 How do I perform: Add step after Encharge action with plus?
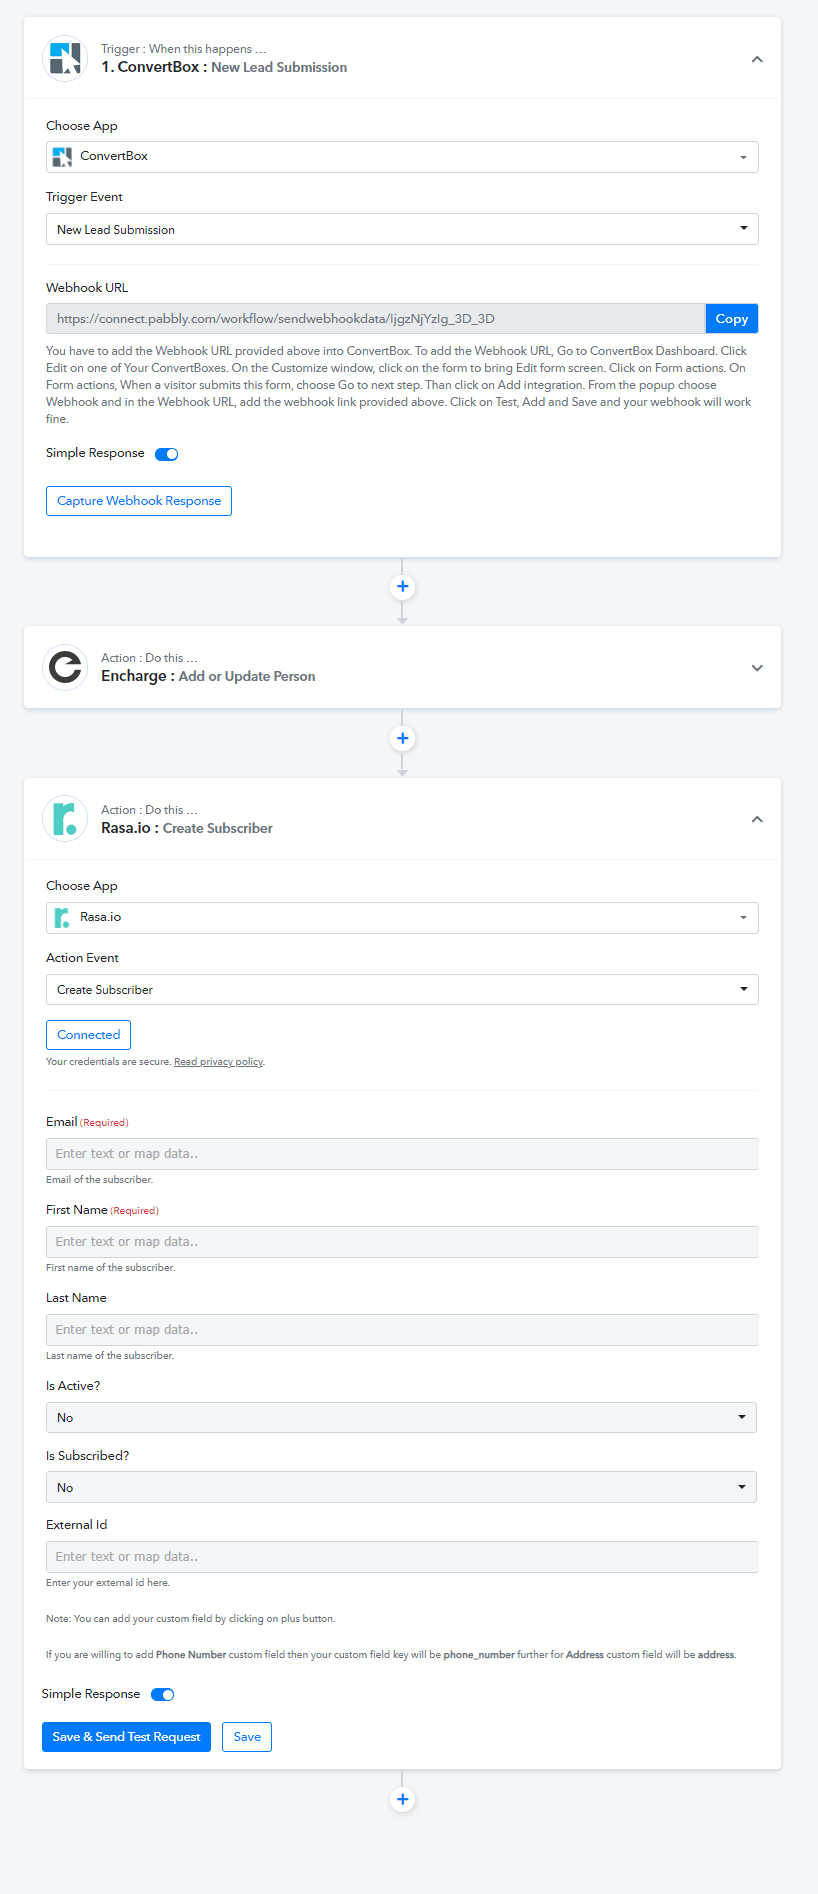coord(402,739)
